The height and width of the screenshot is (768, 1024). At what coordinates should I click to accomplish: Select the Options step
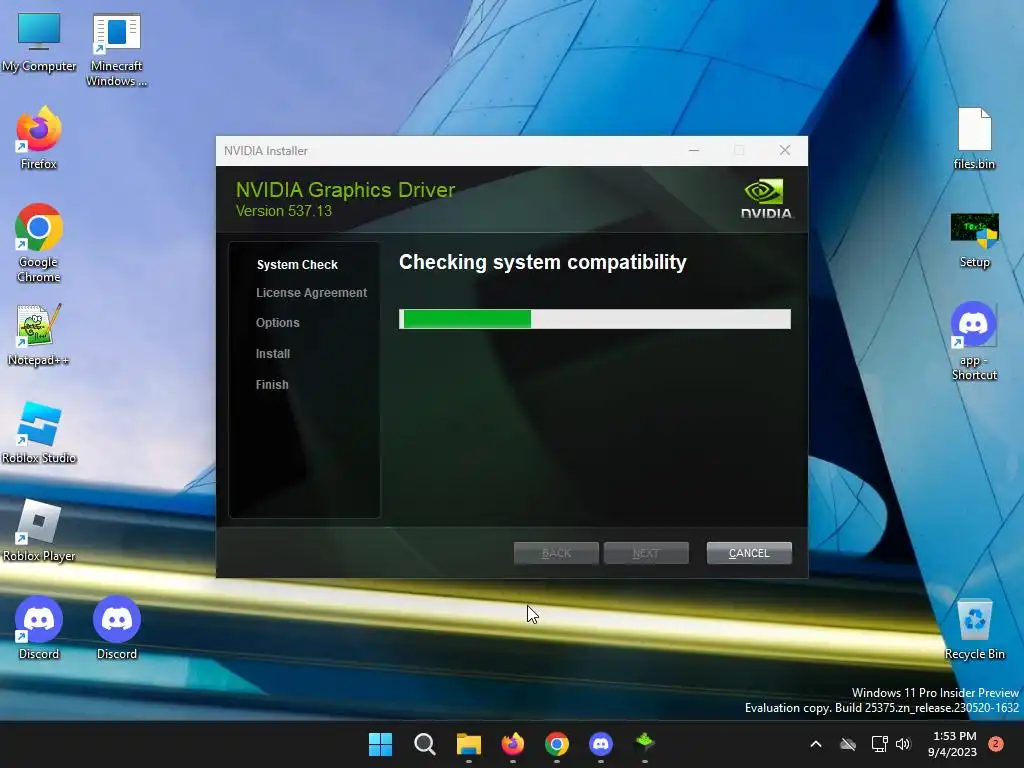tap(278, 323)
